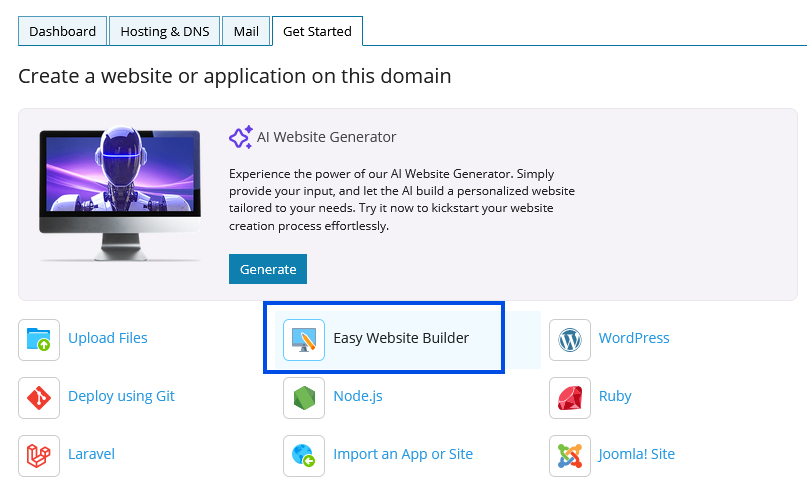Viewport: 807px width, 490px height.
Task: Click the Import an App or Site globe icon
Action: click(x=304, y=456)
